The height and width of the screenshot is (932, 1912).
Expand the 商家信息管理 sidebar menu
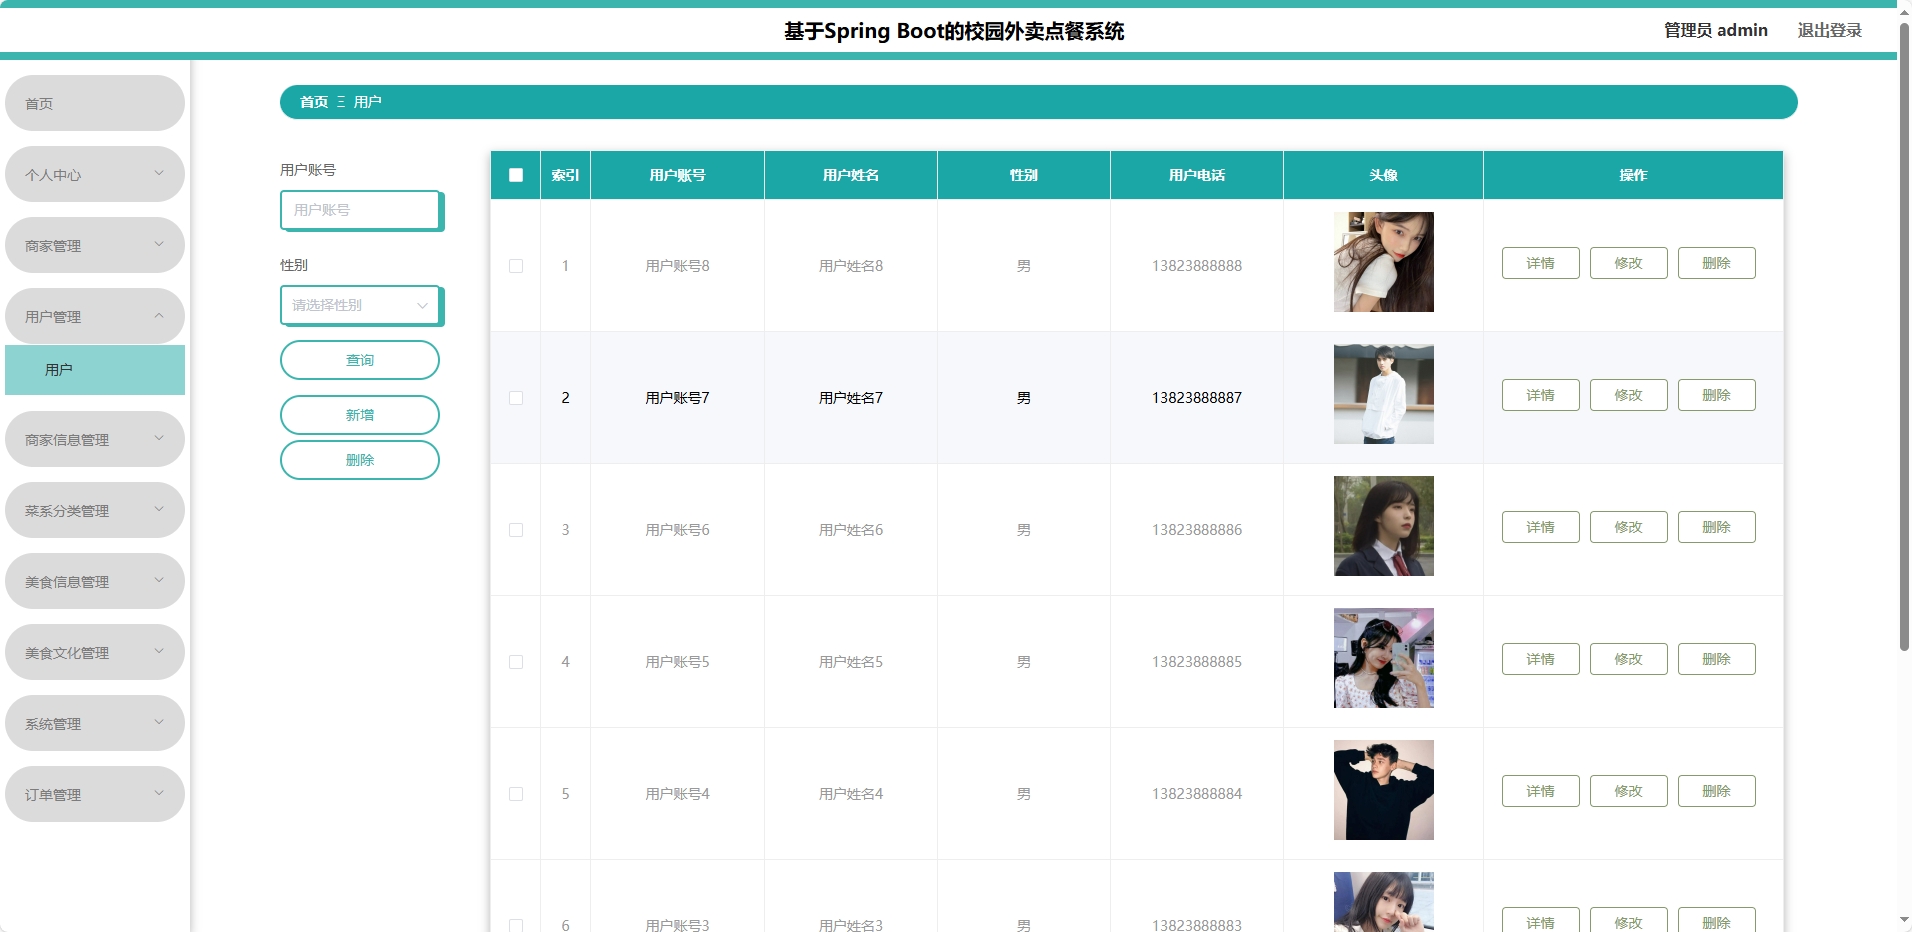tap(95, 439)
